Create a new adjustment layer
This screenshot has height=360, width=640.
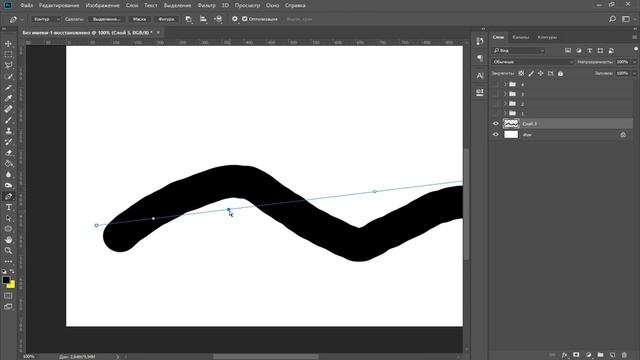point(589,355)
